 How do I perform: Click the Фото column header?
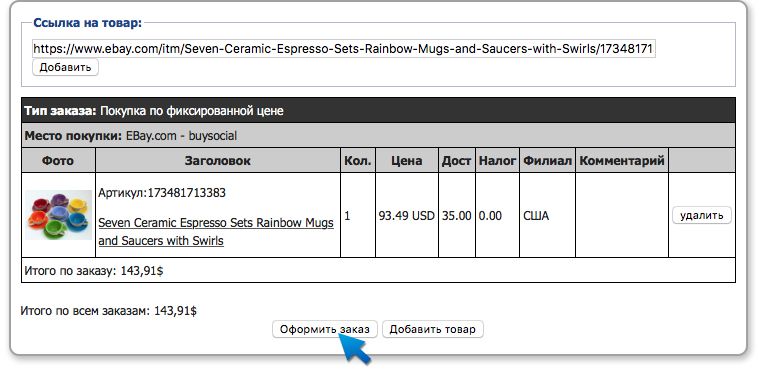point(58,160)
